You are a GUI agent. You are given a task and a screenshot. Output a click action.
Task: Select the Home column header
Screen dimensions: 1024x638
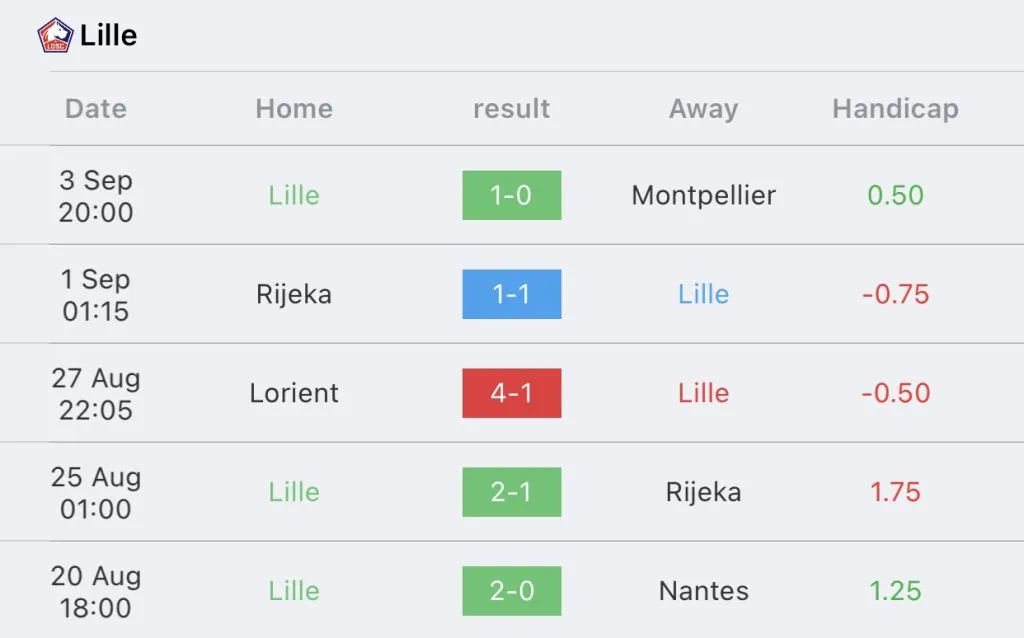[x=294, y=109]
